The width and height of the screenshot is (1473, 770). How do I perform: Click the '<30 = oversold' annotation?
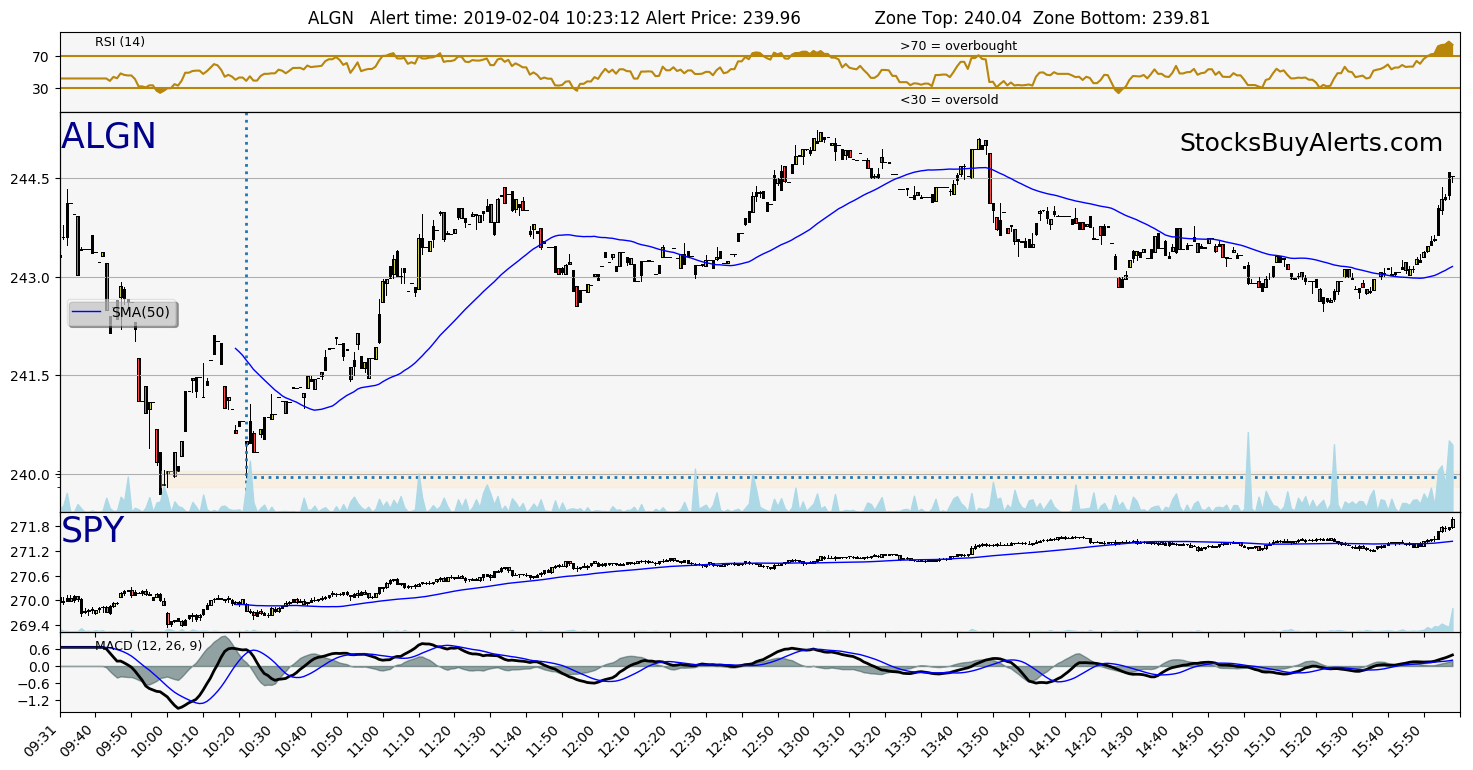[x=949, y=100]
